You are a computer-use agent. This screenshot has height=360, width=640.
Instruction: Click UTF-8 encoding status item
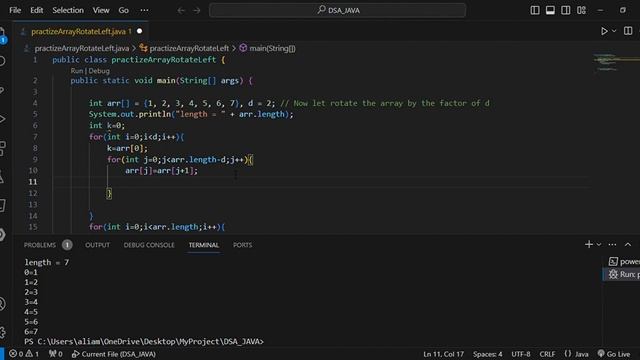point(521,354)
